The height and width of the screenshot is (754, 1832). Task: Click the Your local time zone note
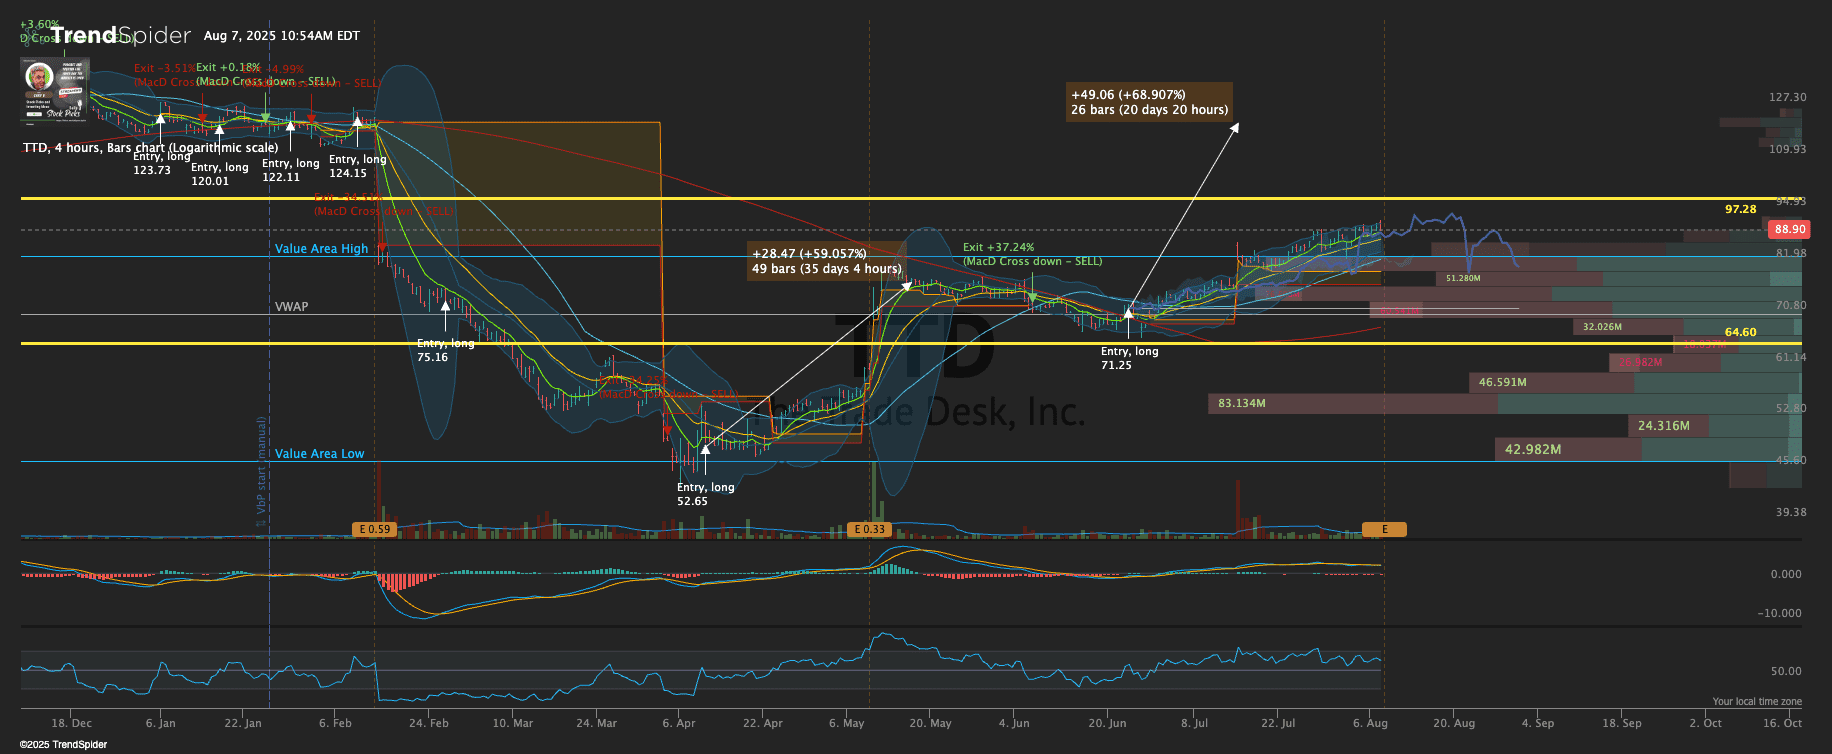[1757, 702]
